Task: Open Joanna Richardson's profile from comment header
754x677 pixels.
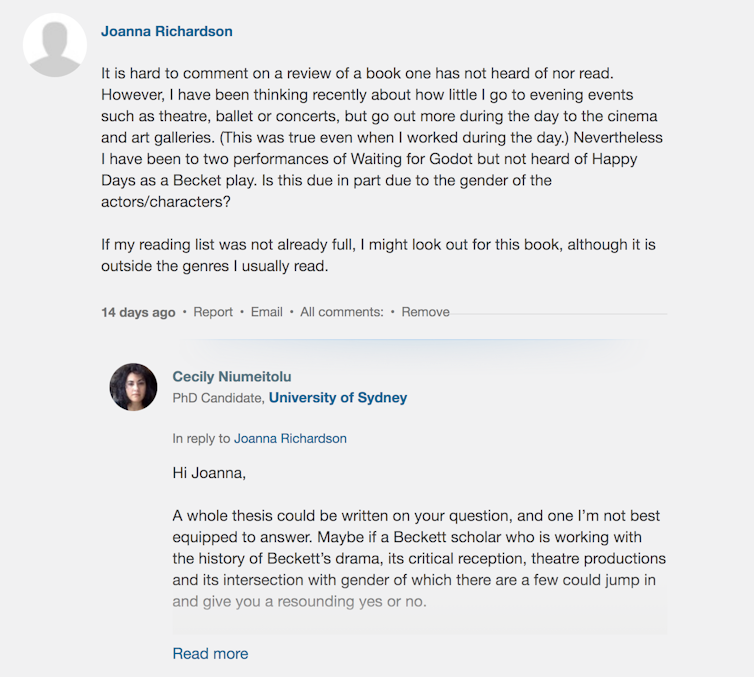Action: click(167, 31)
